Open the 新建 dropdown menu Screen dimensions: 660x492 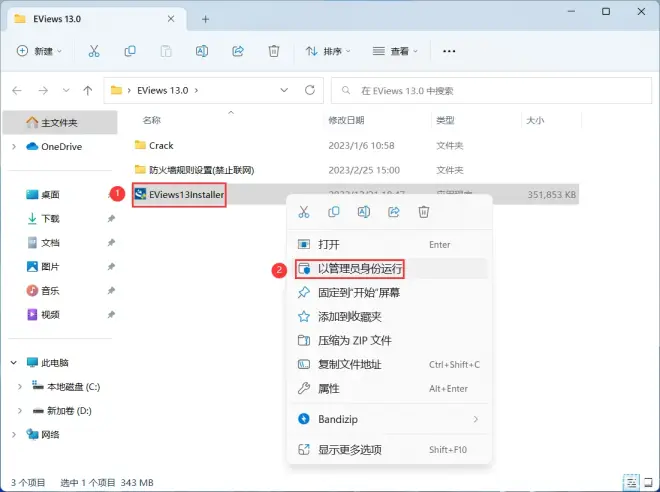(39, 51)
